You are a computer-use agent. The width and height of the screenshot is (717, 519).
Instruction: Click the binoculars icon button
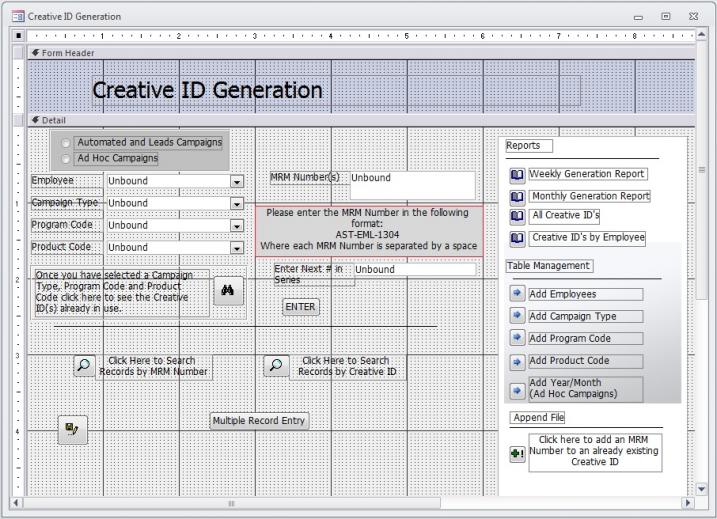pyautogui.click(x=227, y=291)
